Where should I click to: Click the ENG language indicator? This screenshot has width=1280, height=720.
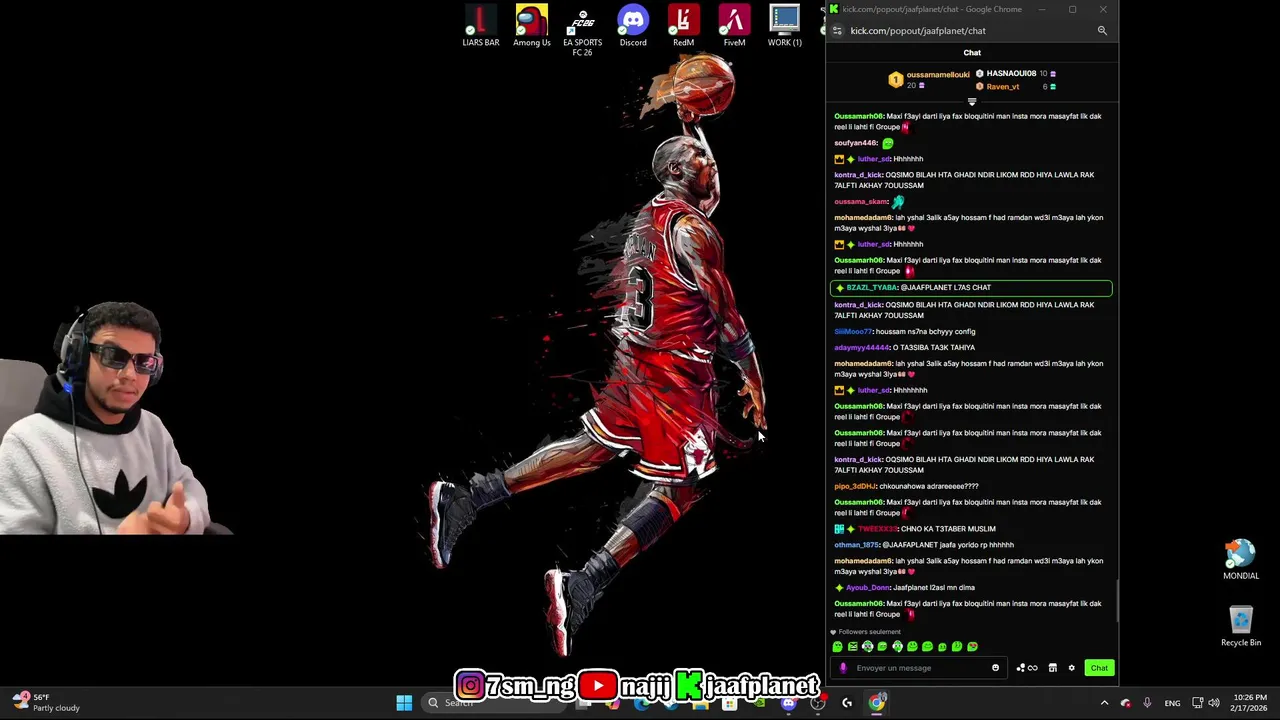(1172, 703)
